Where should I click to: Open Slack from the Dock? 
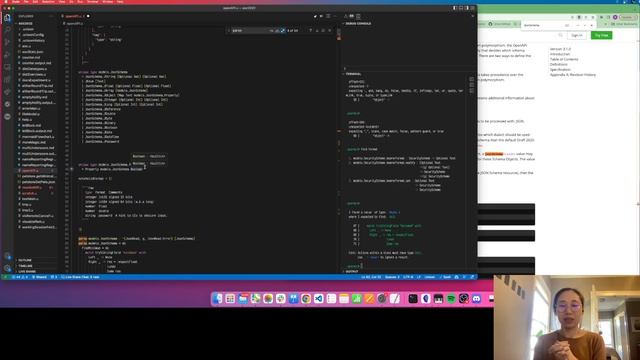(x=281, y=299)
